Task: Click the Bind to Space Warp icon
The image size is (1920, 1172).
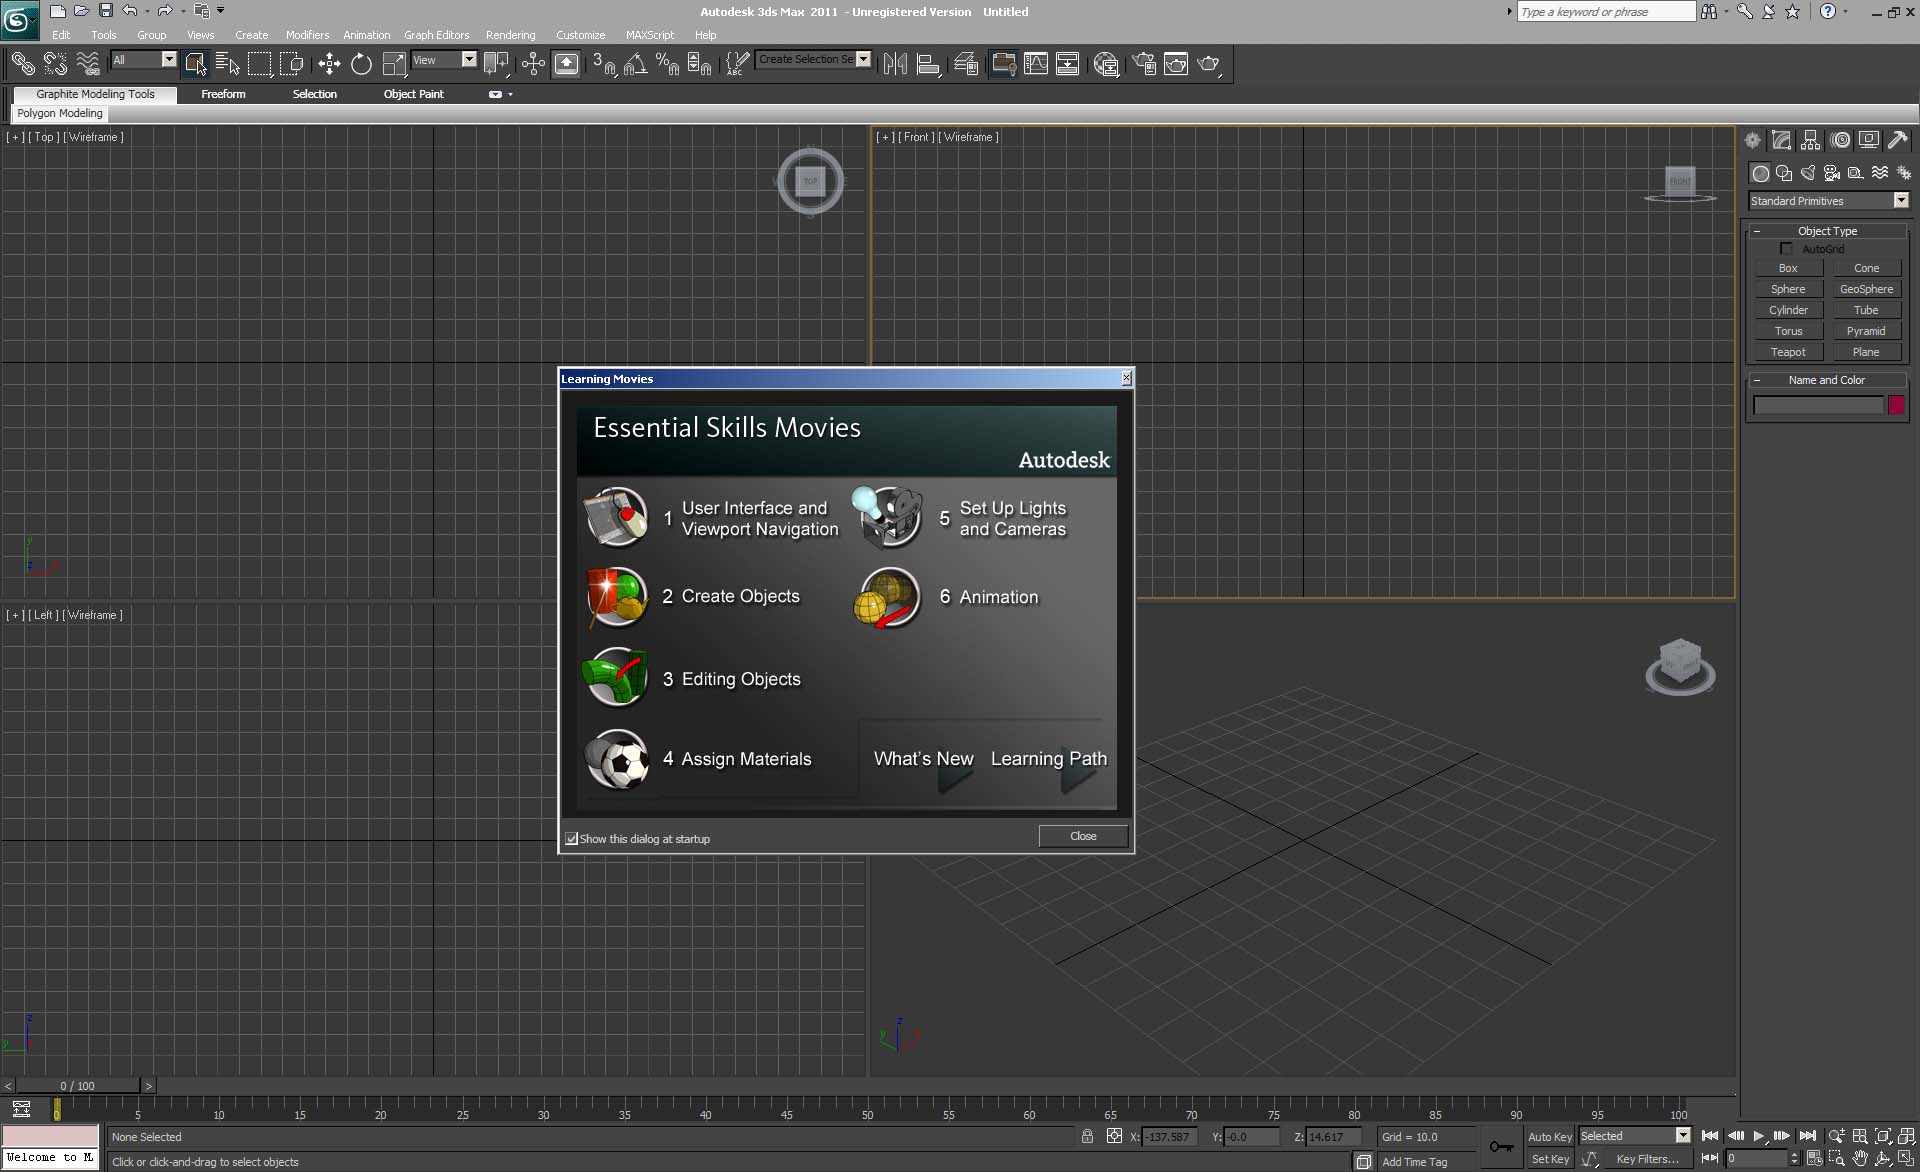Action: [x=88, y=64]
